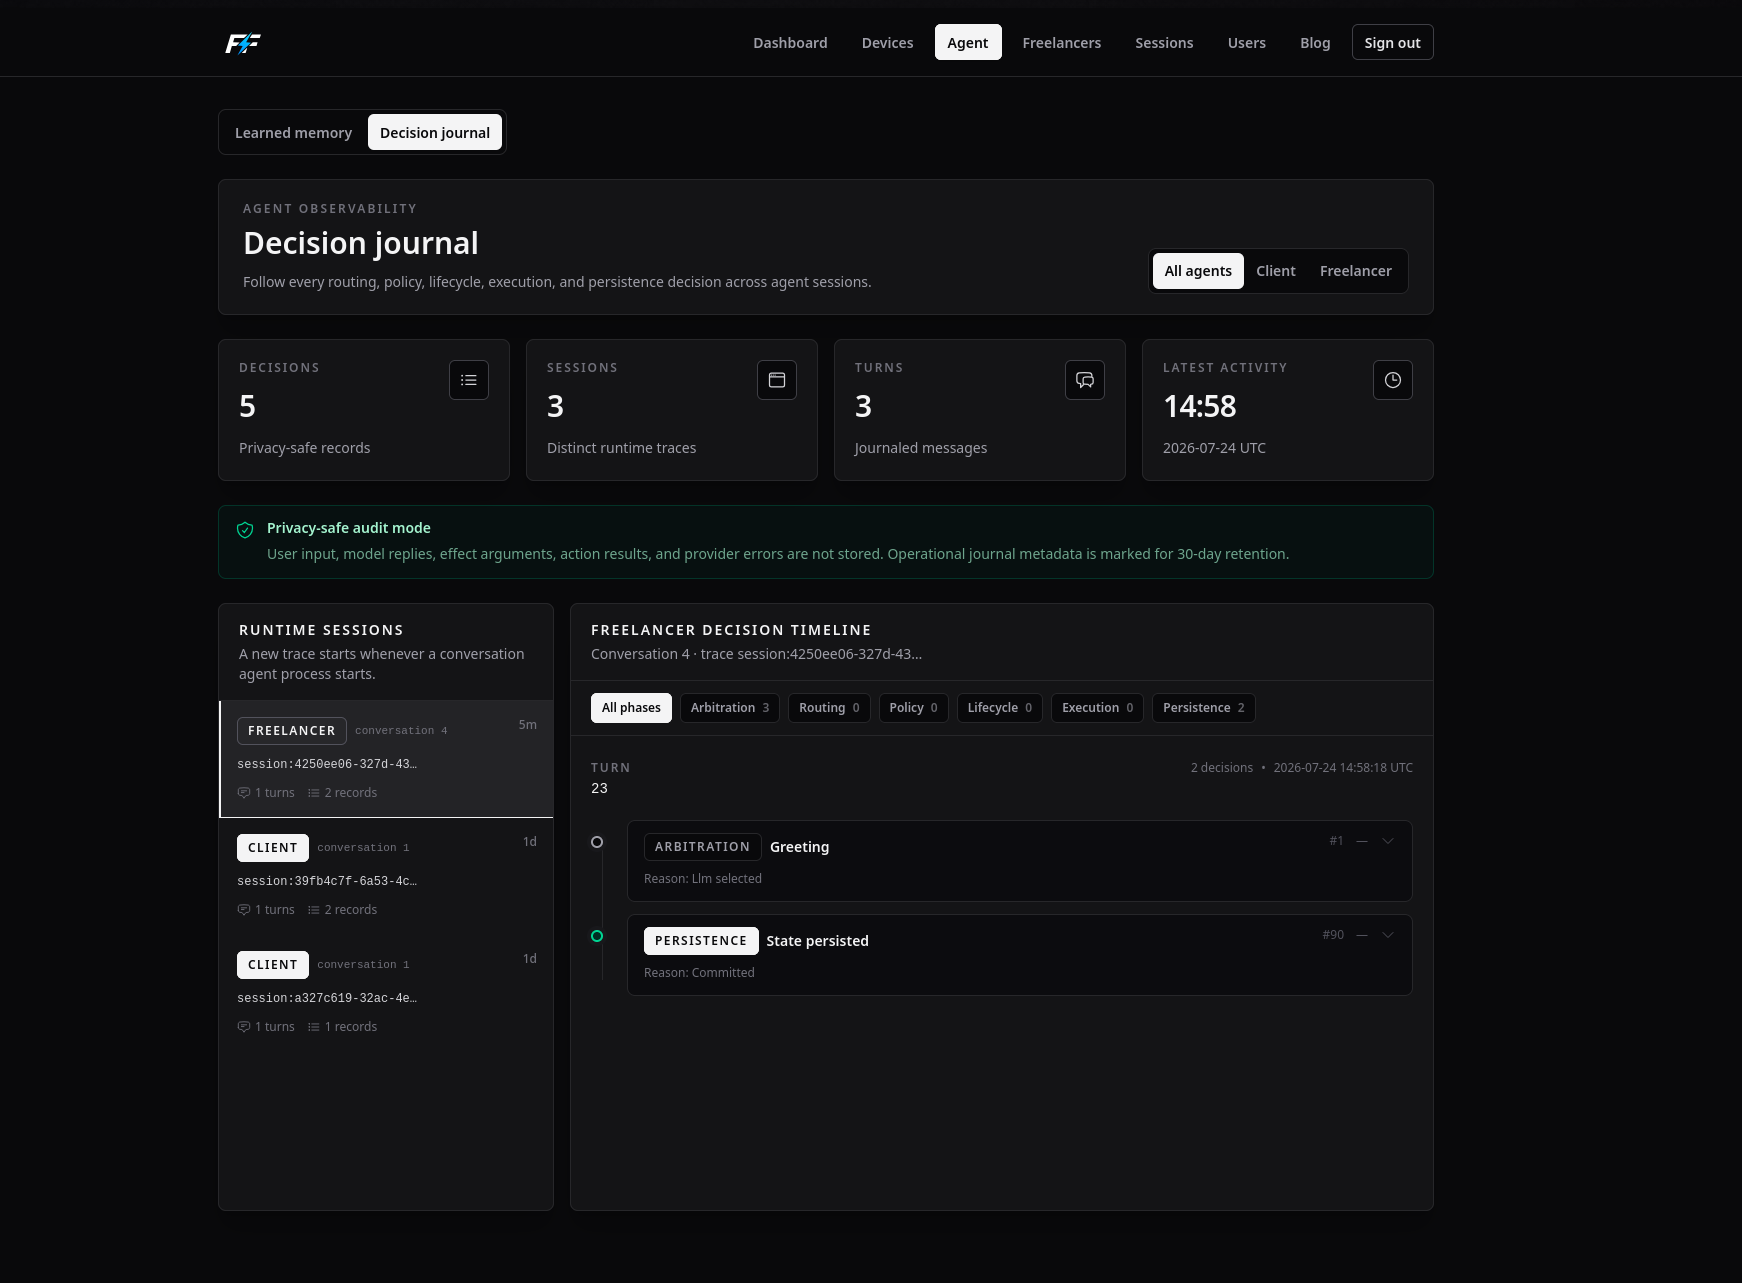
Task: Filter timeline by Lifecycle phase
Action: 1000,708
